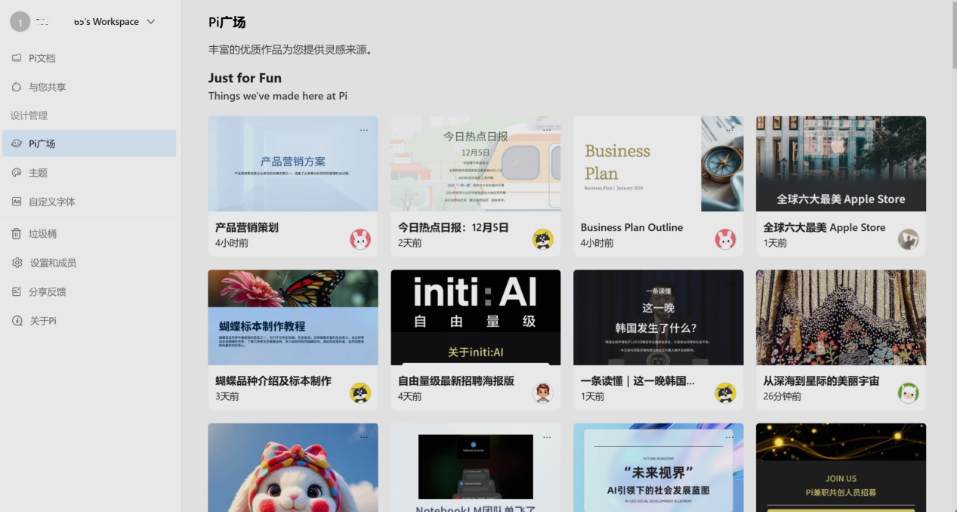The height and width of the screenshot is (512, 957).
Task: Click author avatar on 全球六大最美 Apple Store card
Action: click(908, 239)
